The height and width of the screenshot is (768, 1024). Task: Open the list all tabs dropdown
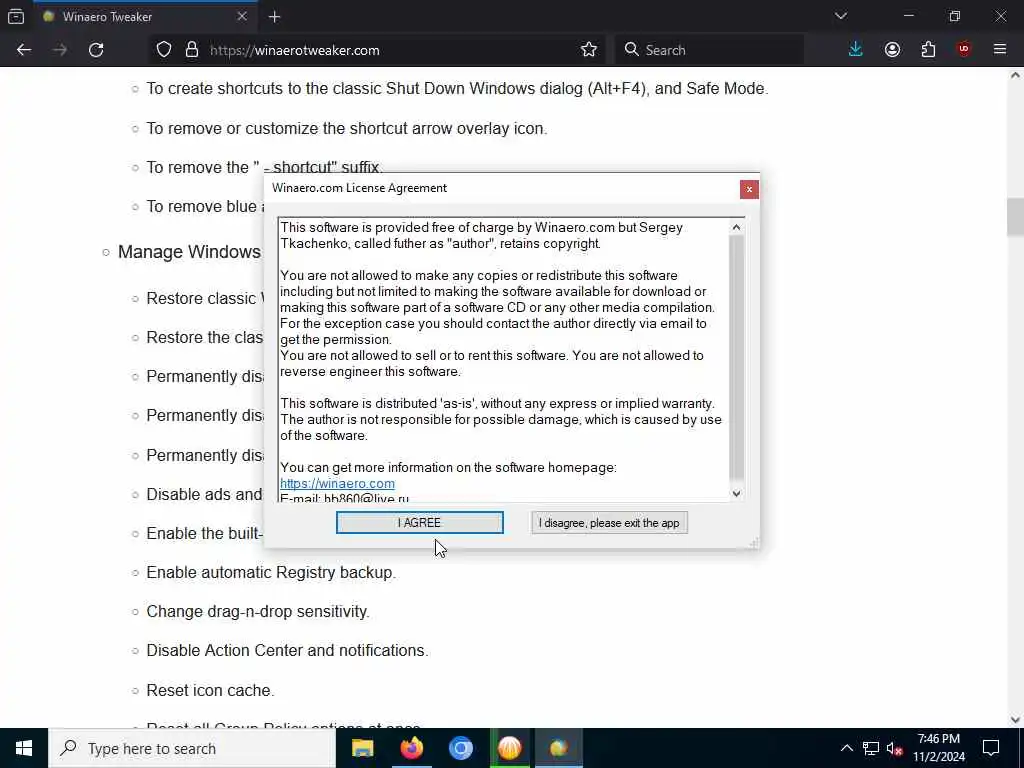tap(840, 16)
